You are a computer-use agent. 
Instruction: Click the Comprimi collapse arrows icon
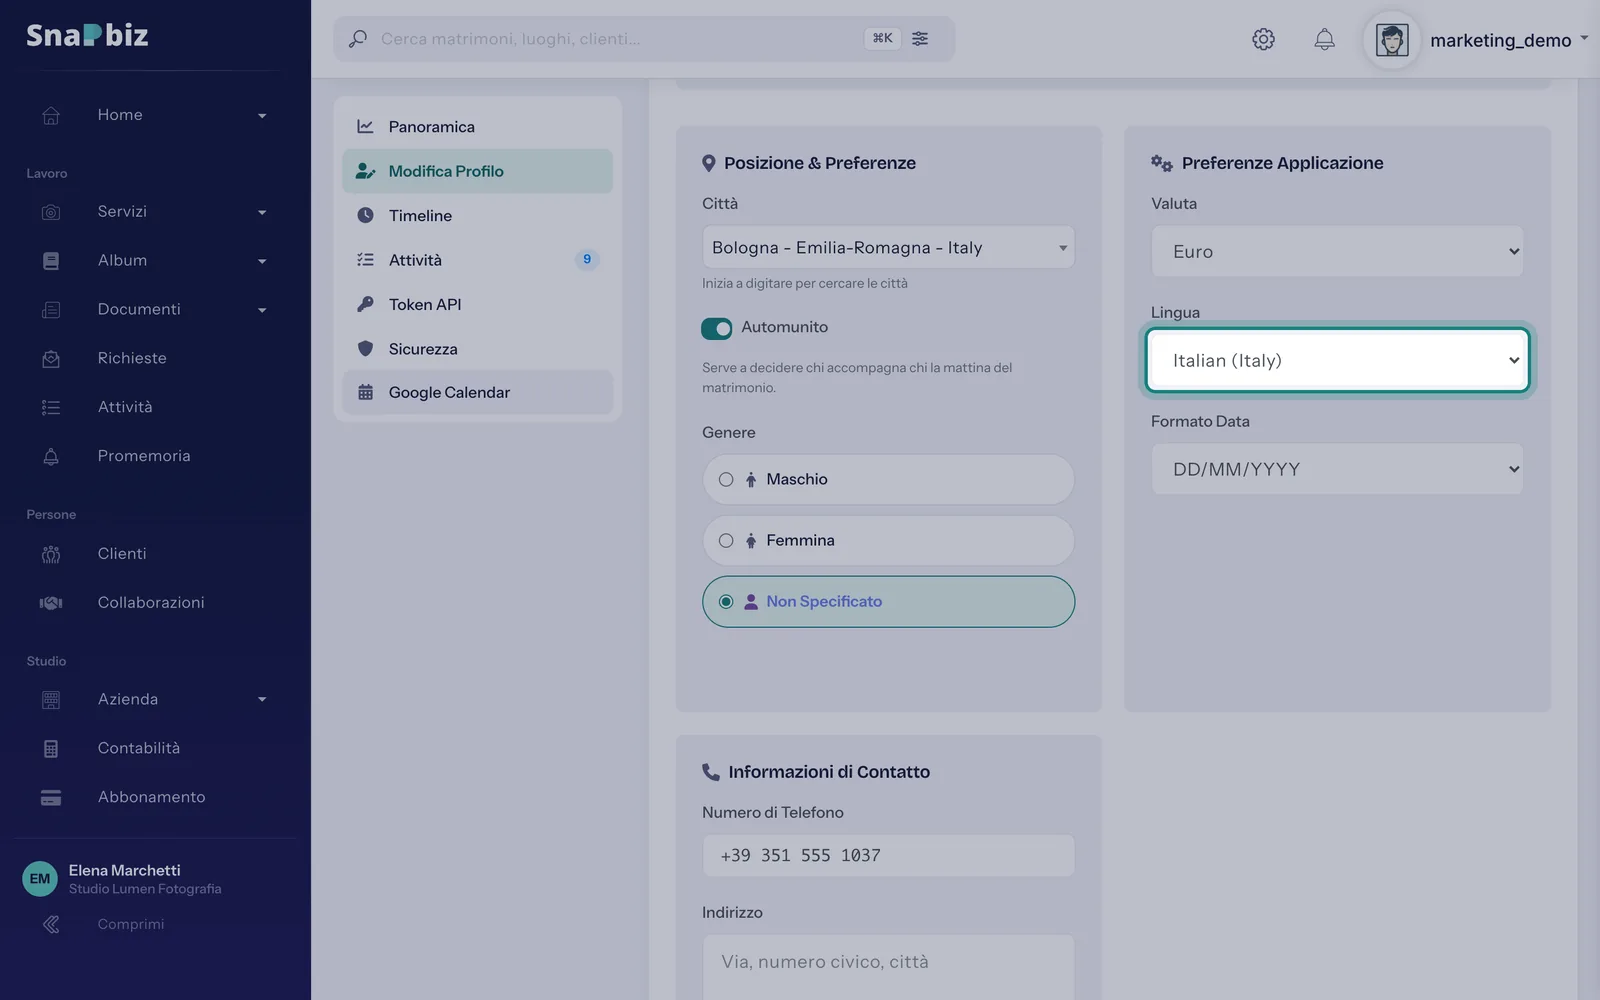pyautogui.click(x=51, y=924)
